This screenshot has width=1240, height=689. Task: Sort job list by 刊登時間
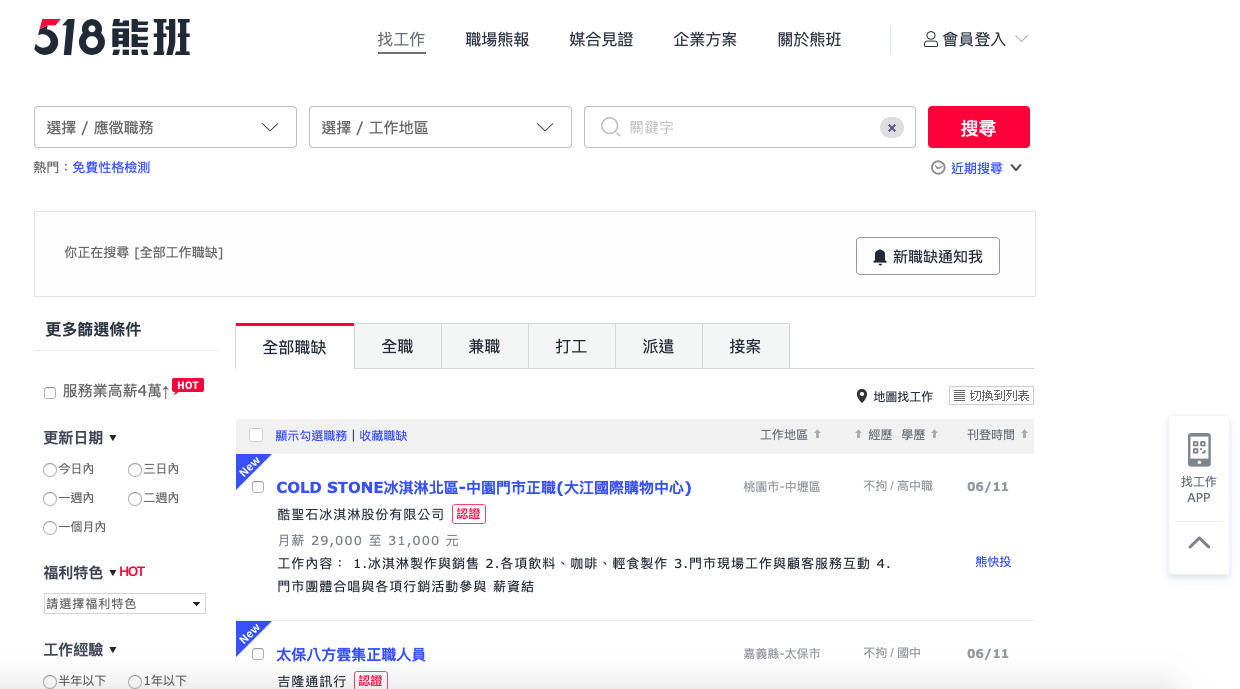(x=998, y=435)
